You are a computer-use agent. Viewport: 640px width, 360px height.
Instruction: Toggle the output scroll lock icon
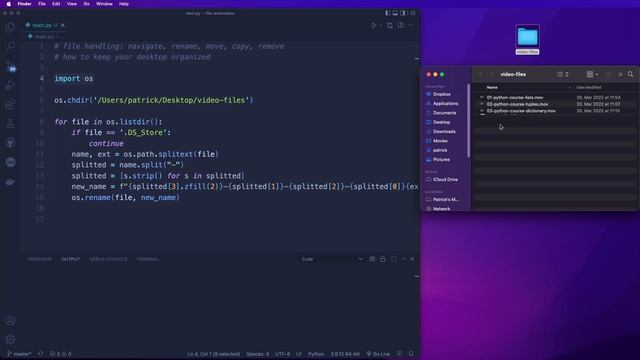[382, 259]
